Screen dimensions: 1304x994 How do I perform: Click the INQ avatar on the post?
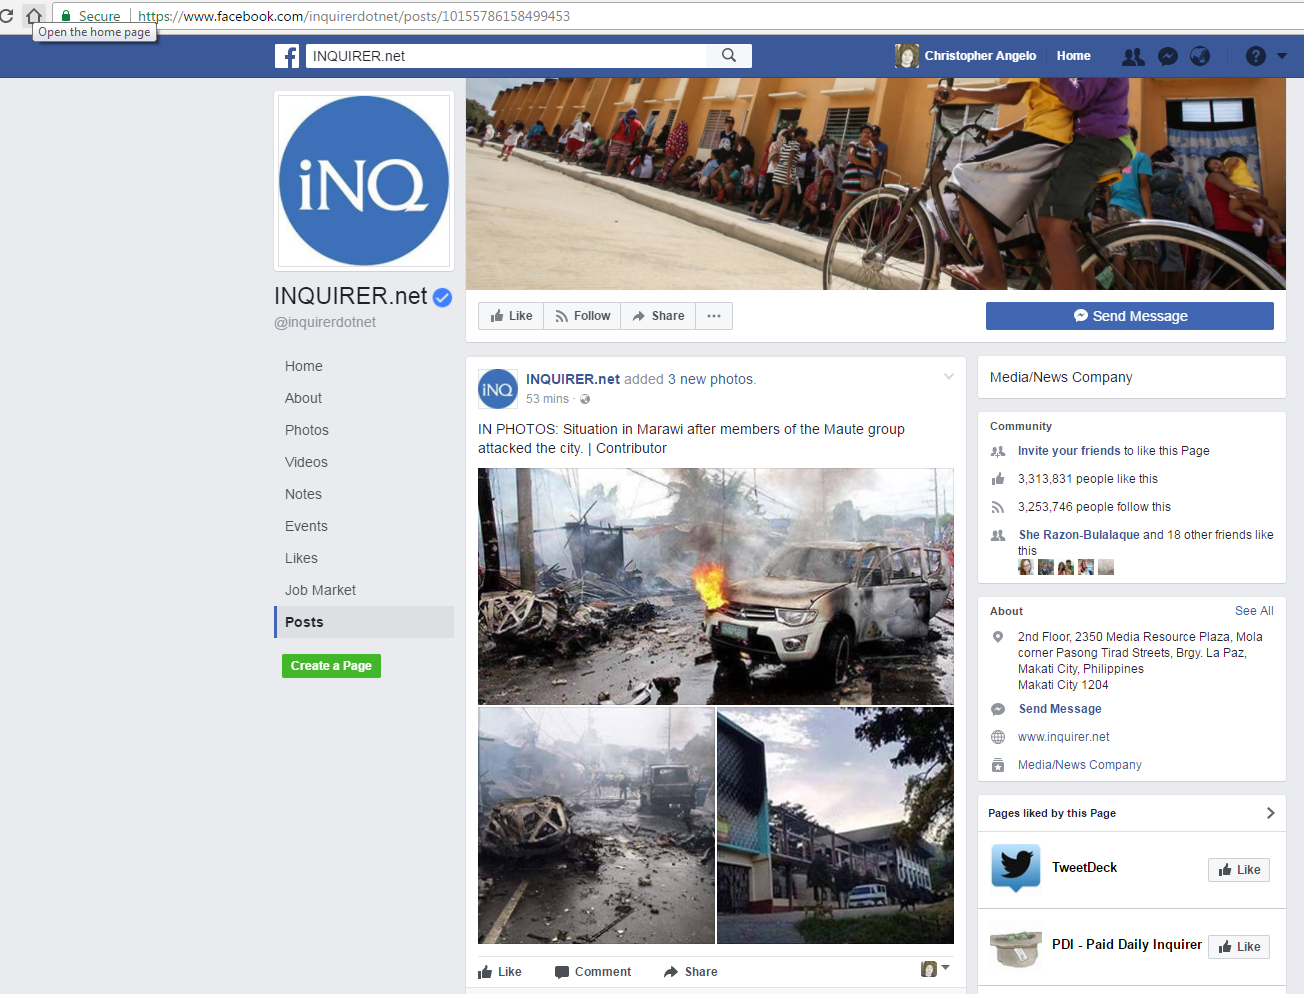coord(498,389)
